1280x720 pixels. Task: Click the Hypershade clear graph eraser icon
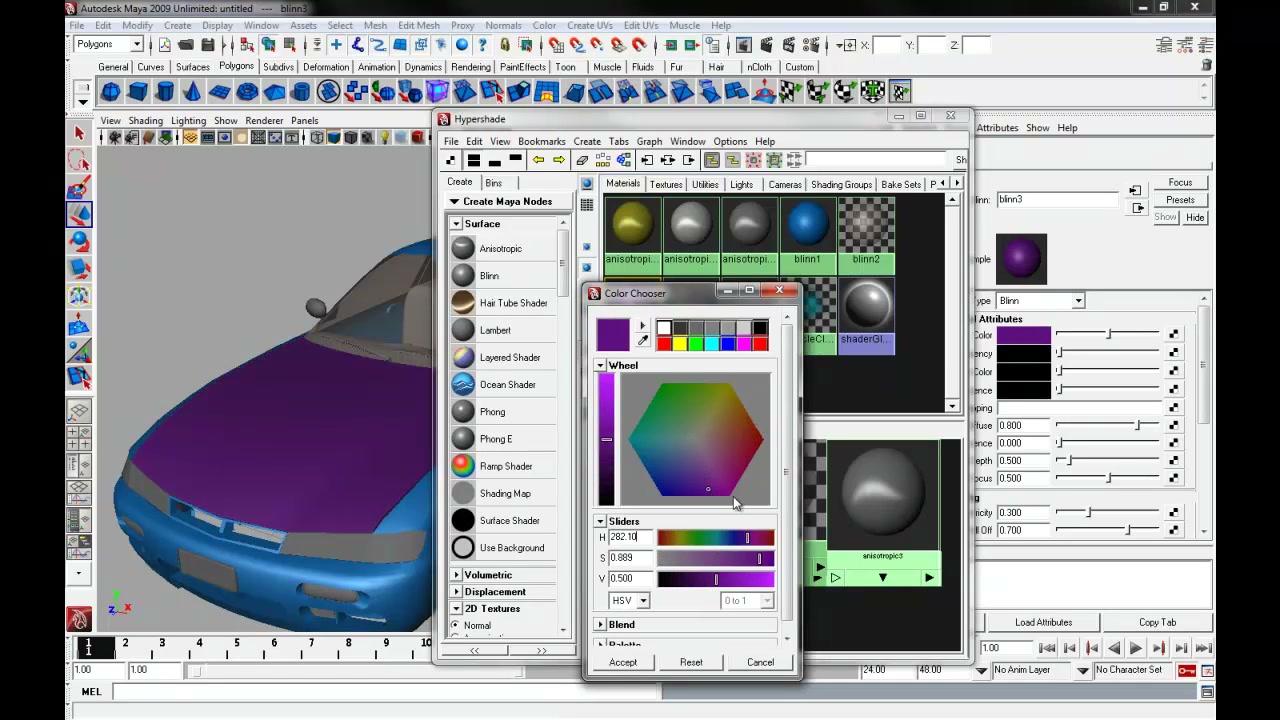point(582,160)
